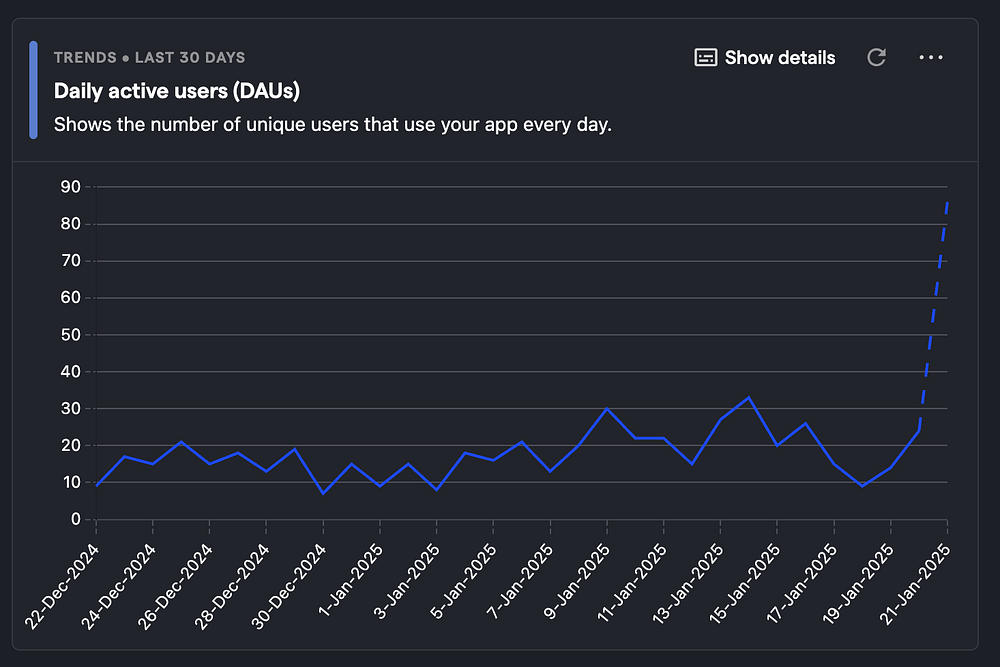Click the 90 value on the y-axis

pyautogui.click(x=70, y=187)
